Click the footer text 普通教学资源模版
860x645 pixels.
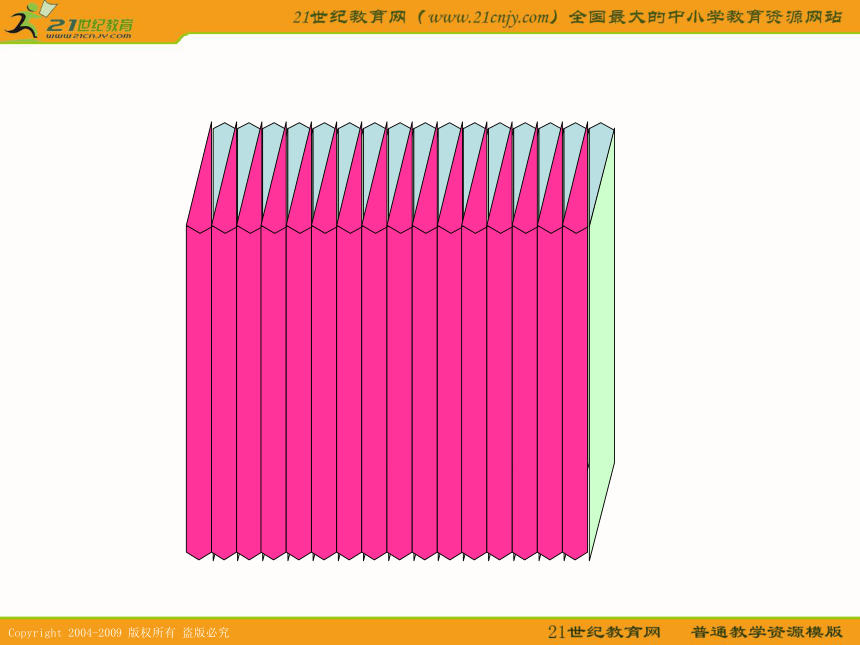coord(766,632)
